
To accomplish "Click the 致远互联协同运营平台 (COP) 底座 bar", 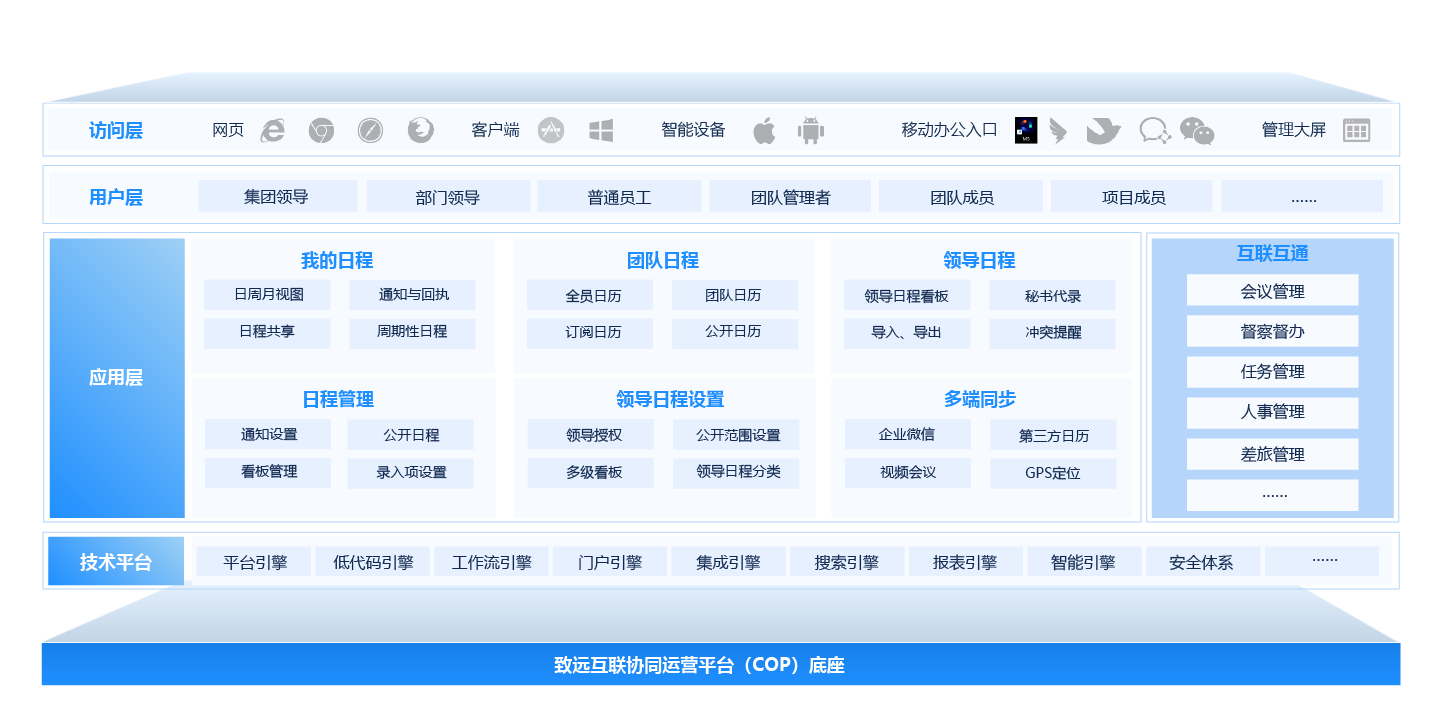I will coord(721,664).
